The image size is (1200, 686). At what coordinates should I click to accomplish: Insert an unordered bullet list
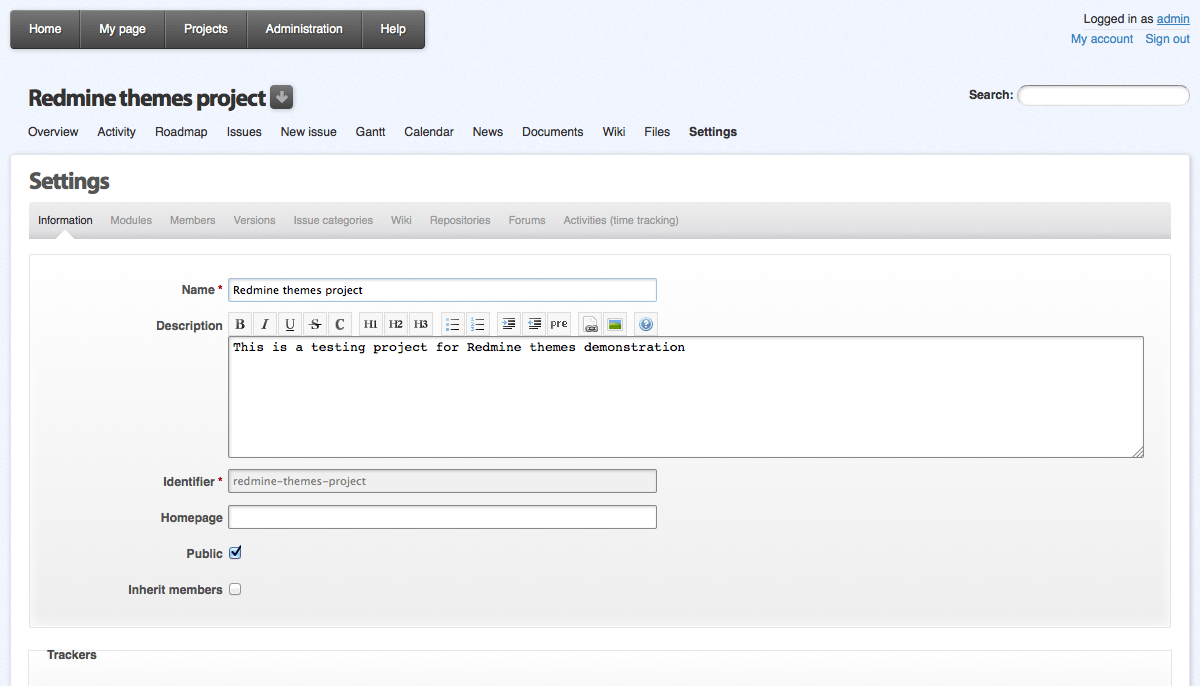point(453,324)
